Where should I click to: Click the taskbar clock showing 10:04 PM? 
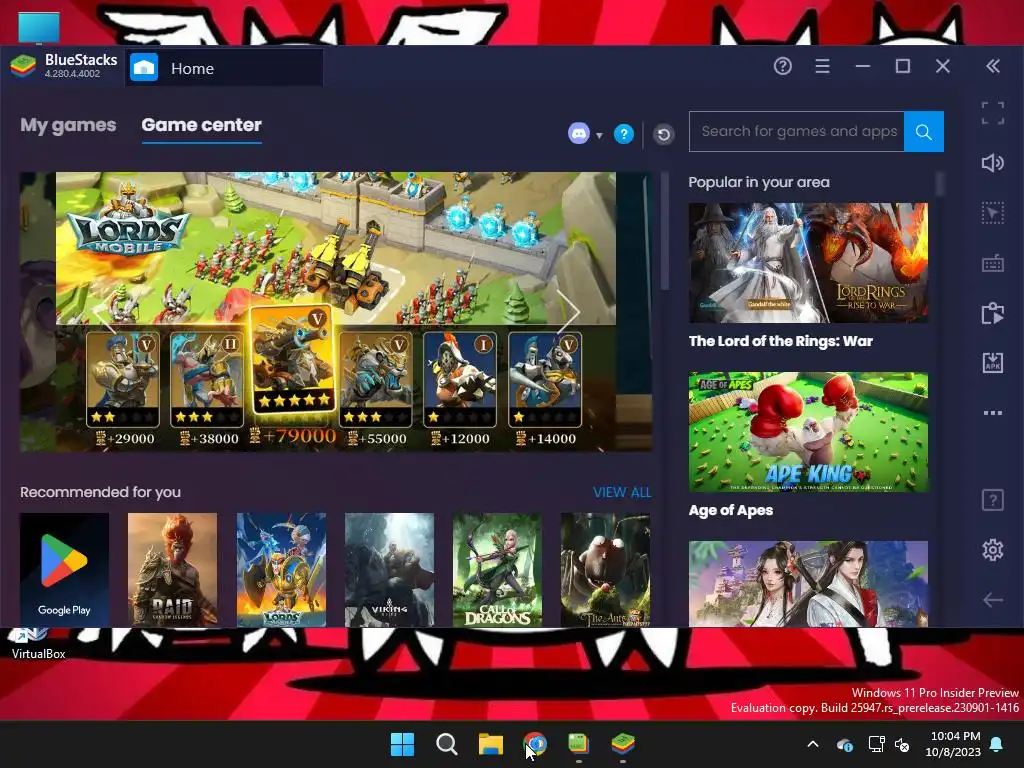[953, 744]
